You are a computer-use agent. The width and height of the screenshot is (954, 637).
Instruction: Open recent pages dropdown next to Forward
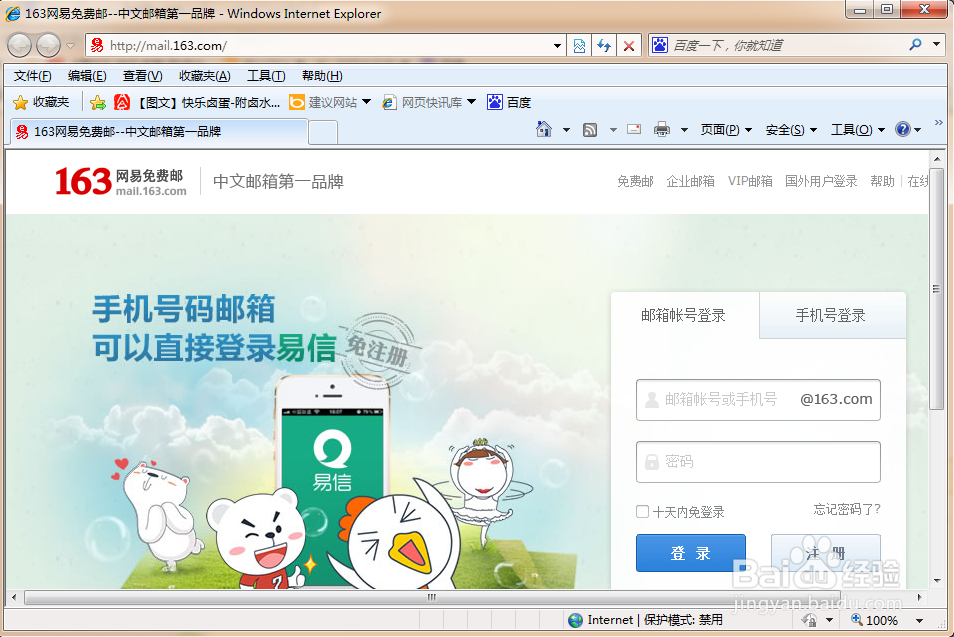point(71,46)
